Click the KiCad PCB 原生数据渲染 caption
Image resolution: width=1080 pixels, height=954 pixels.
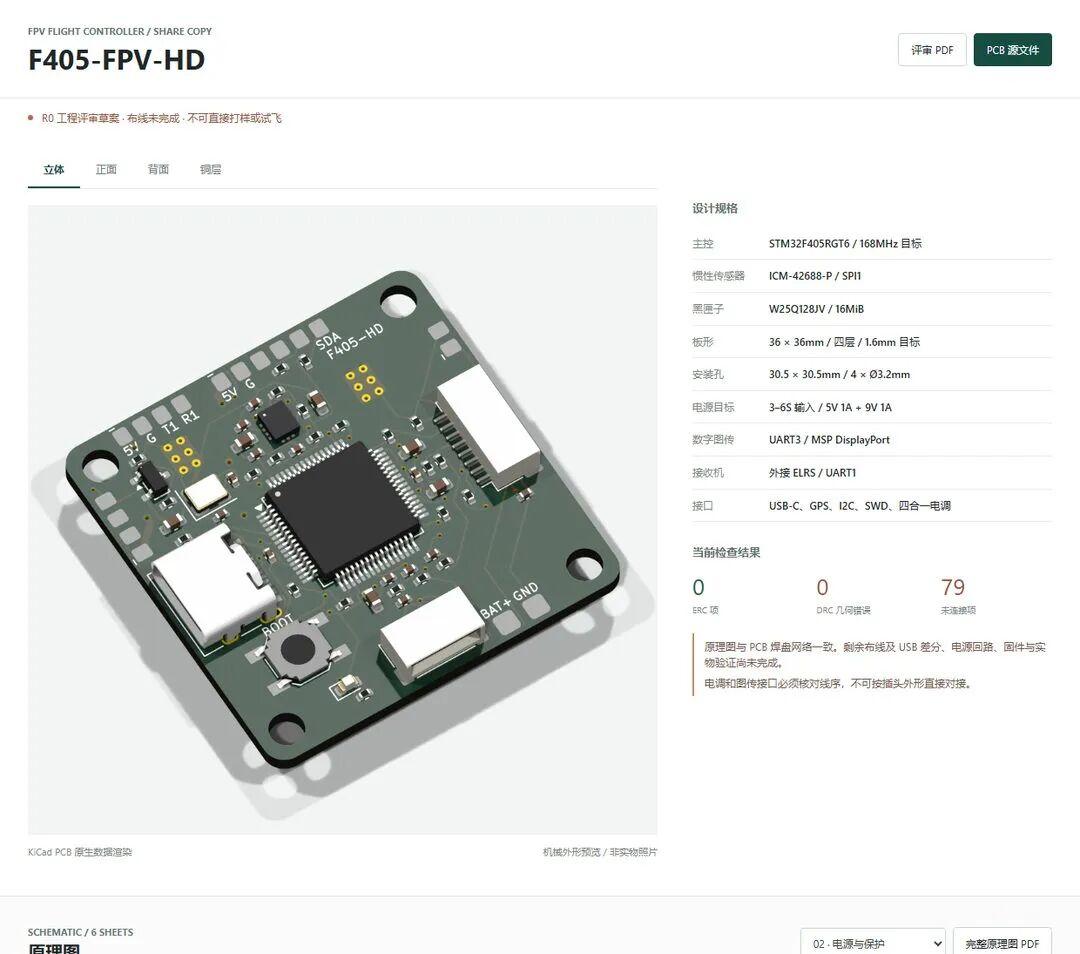click(80, 852)
